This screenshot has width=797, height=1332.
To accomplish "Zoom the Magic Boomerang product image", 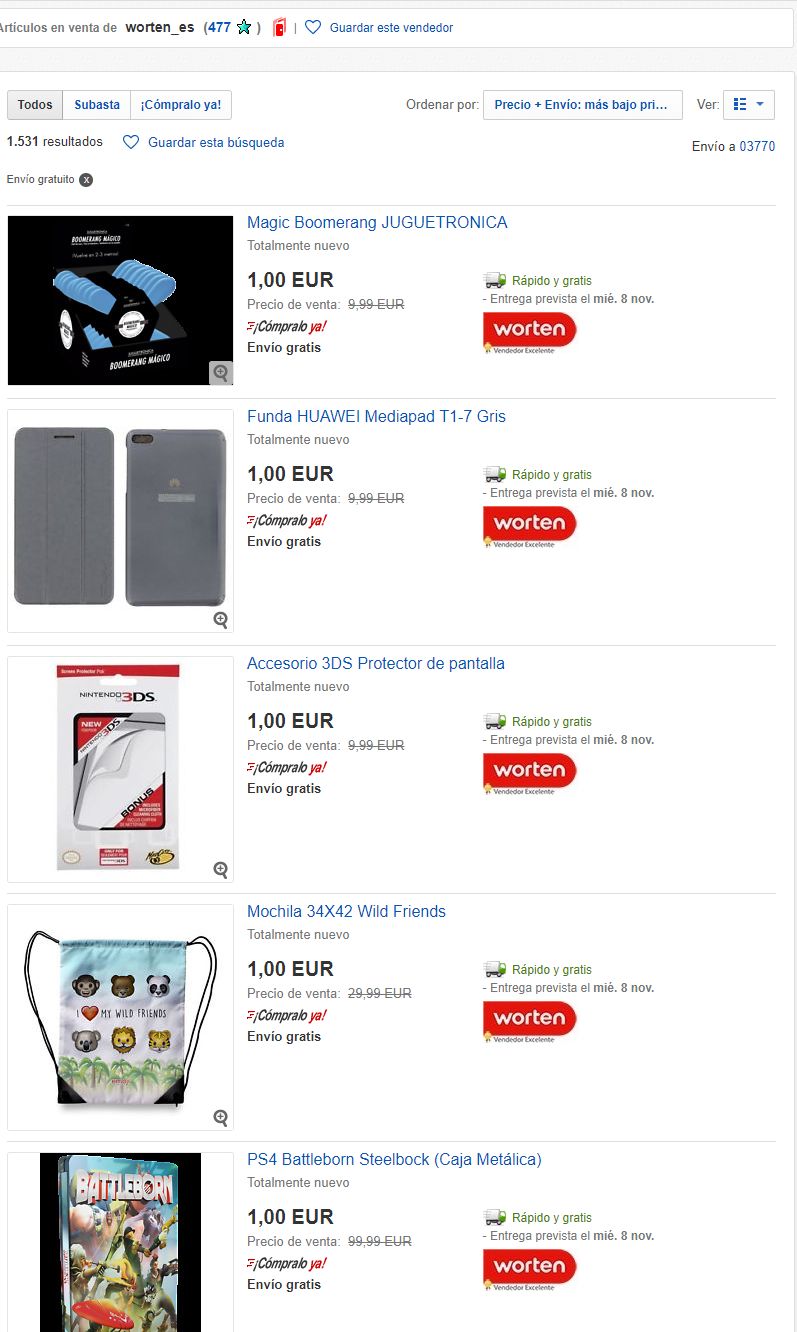I will tap(221, 372).
